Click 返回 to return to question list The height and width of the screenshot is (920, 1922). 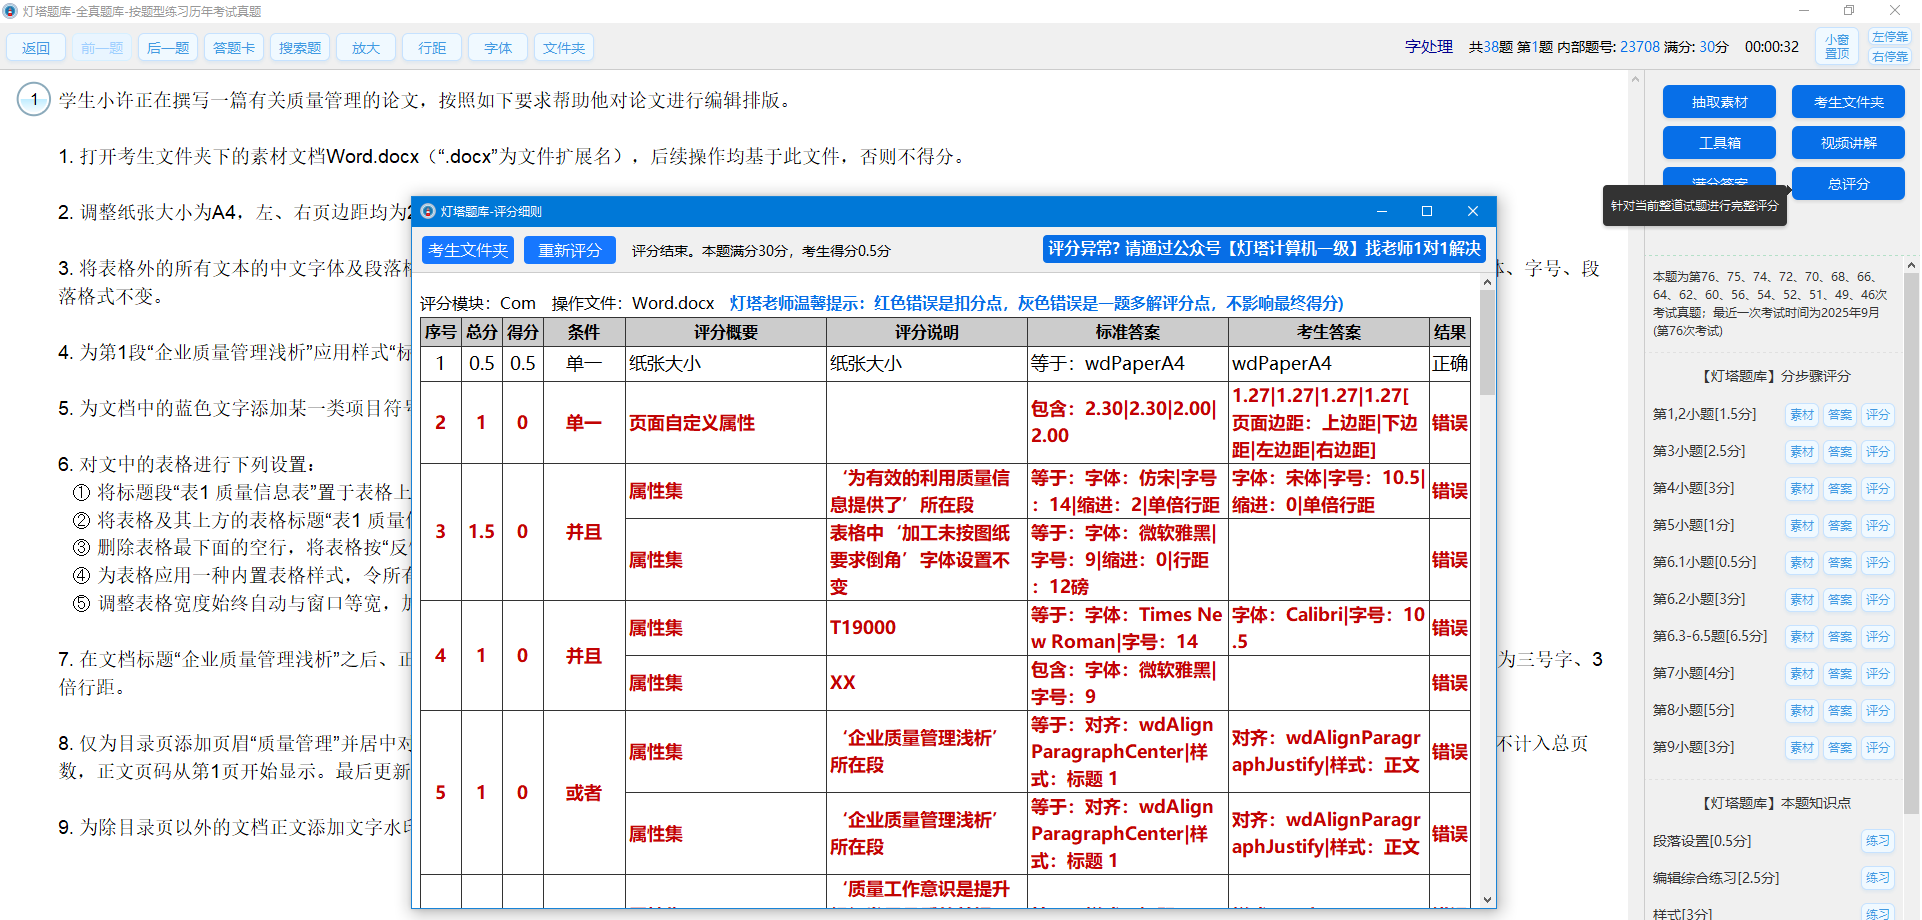tap(36, 47)
